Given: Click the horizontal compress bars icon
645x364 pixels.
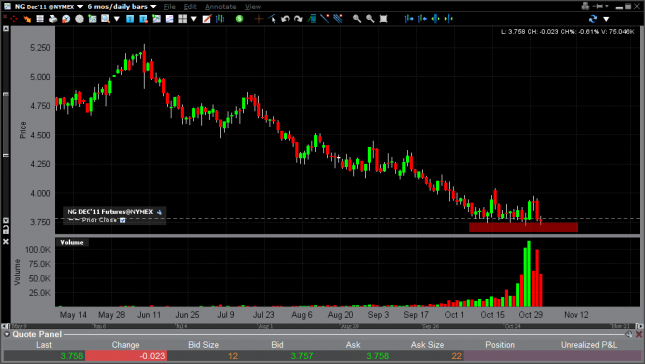Looking at the screenshot, I should click(x=448, y=19).
